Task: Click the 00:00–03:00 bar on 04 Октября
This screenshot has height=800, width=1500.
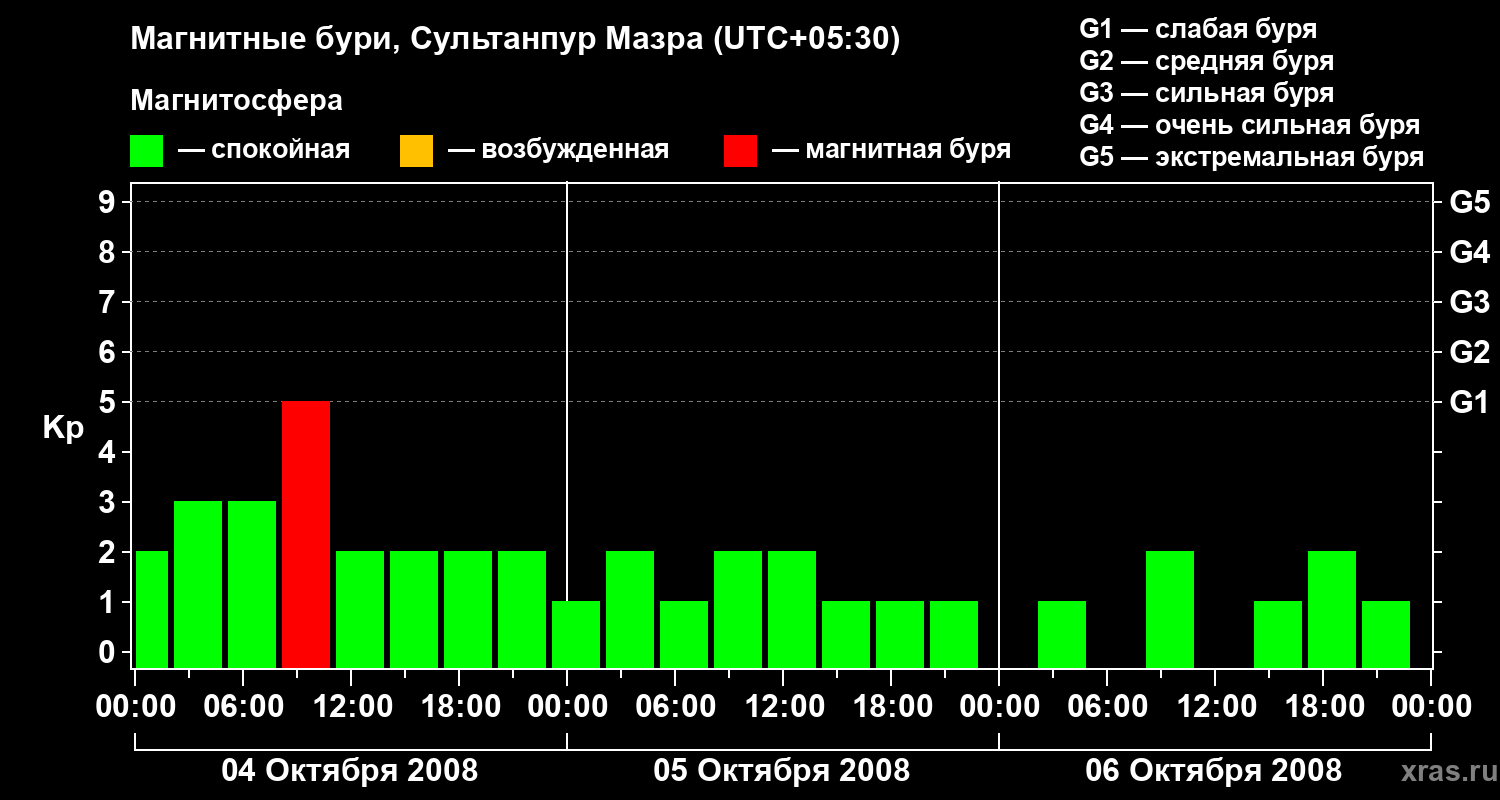Action: 152,609
